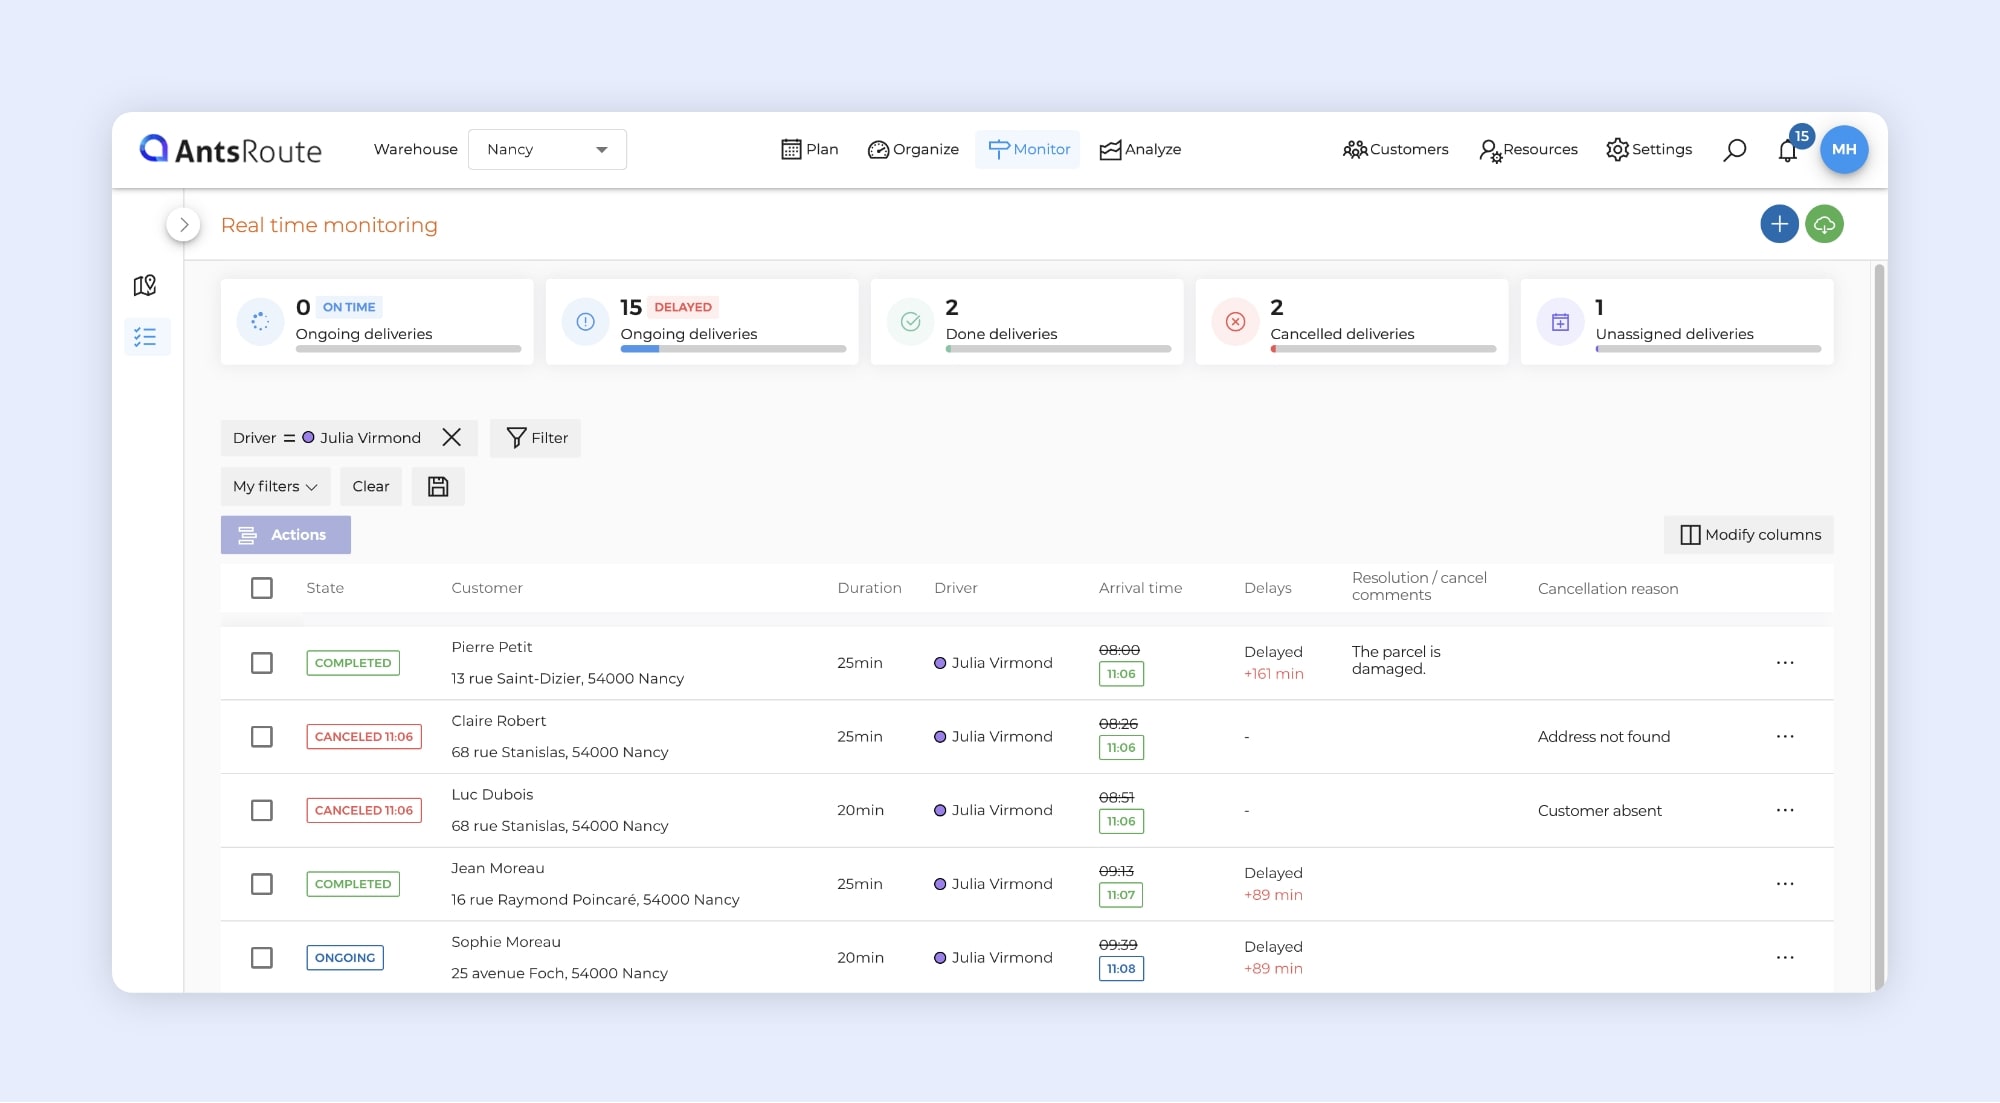Open the map view sidebar icon

click(x=145, y=286)
